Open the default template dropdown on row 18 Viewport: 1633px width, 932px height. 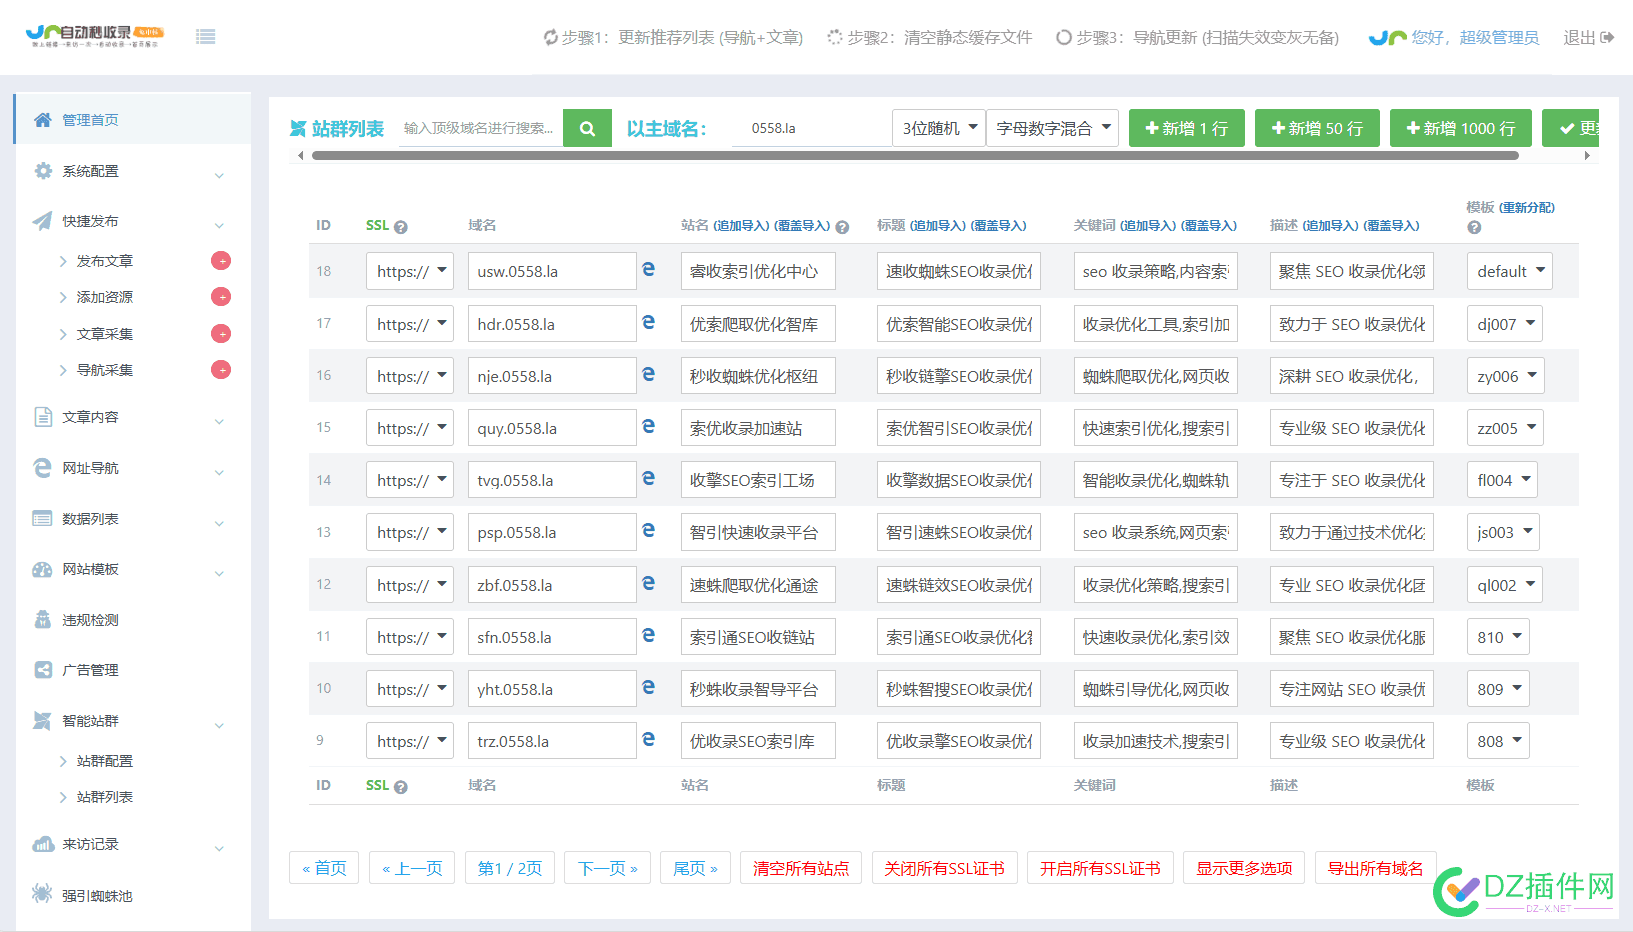(1509, 270)
